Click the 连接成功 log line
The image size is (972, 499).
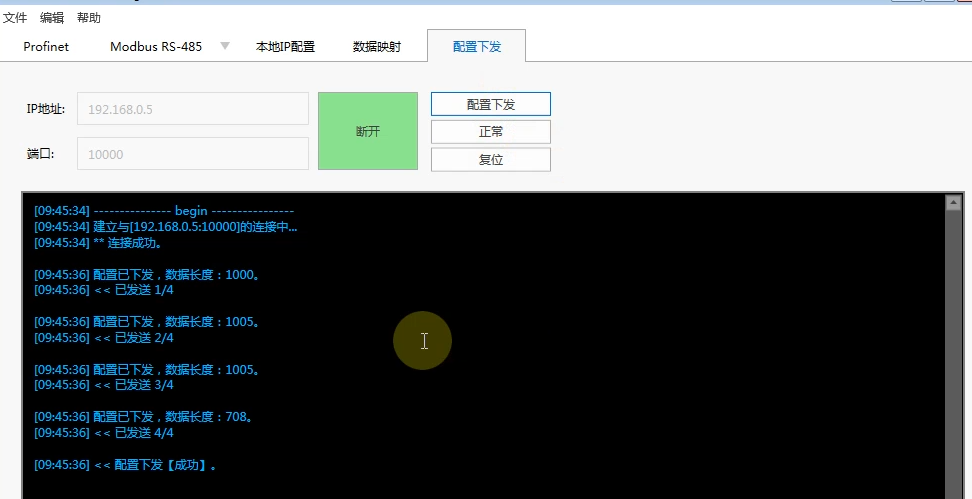(99, 243)
